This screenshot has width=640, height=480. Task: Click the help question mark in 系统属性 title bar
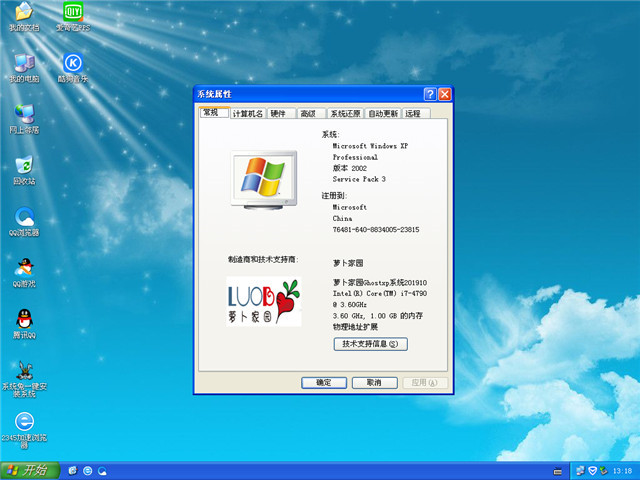[430, 94]
